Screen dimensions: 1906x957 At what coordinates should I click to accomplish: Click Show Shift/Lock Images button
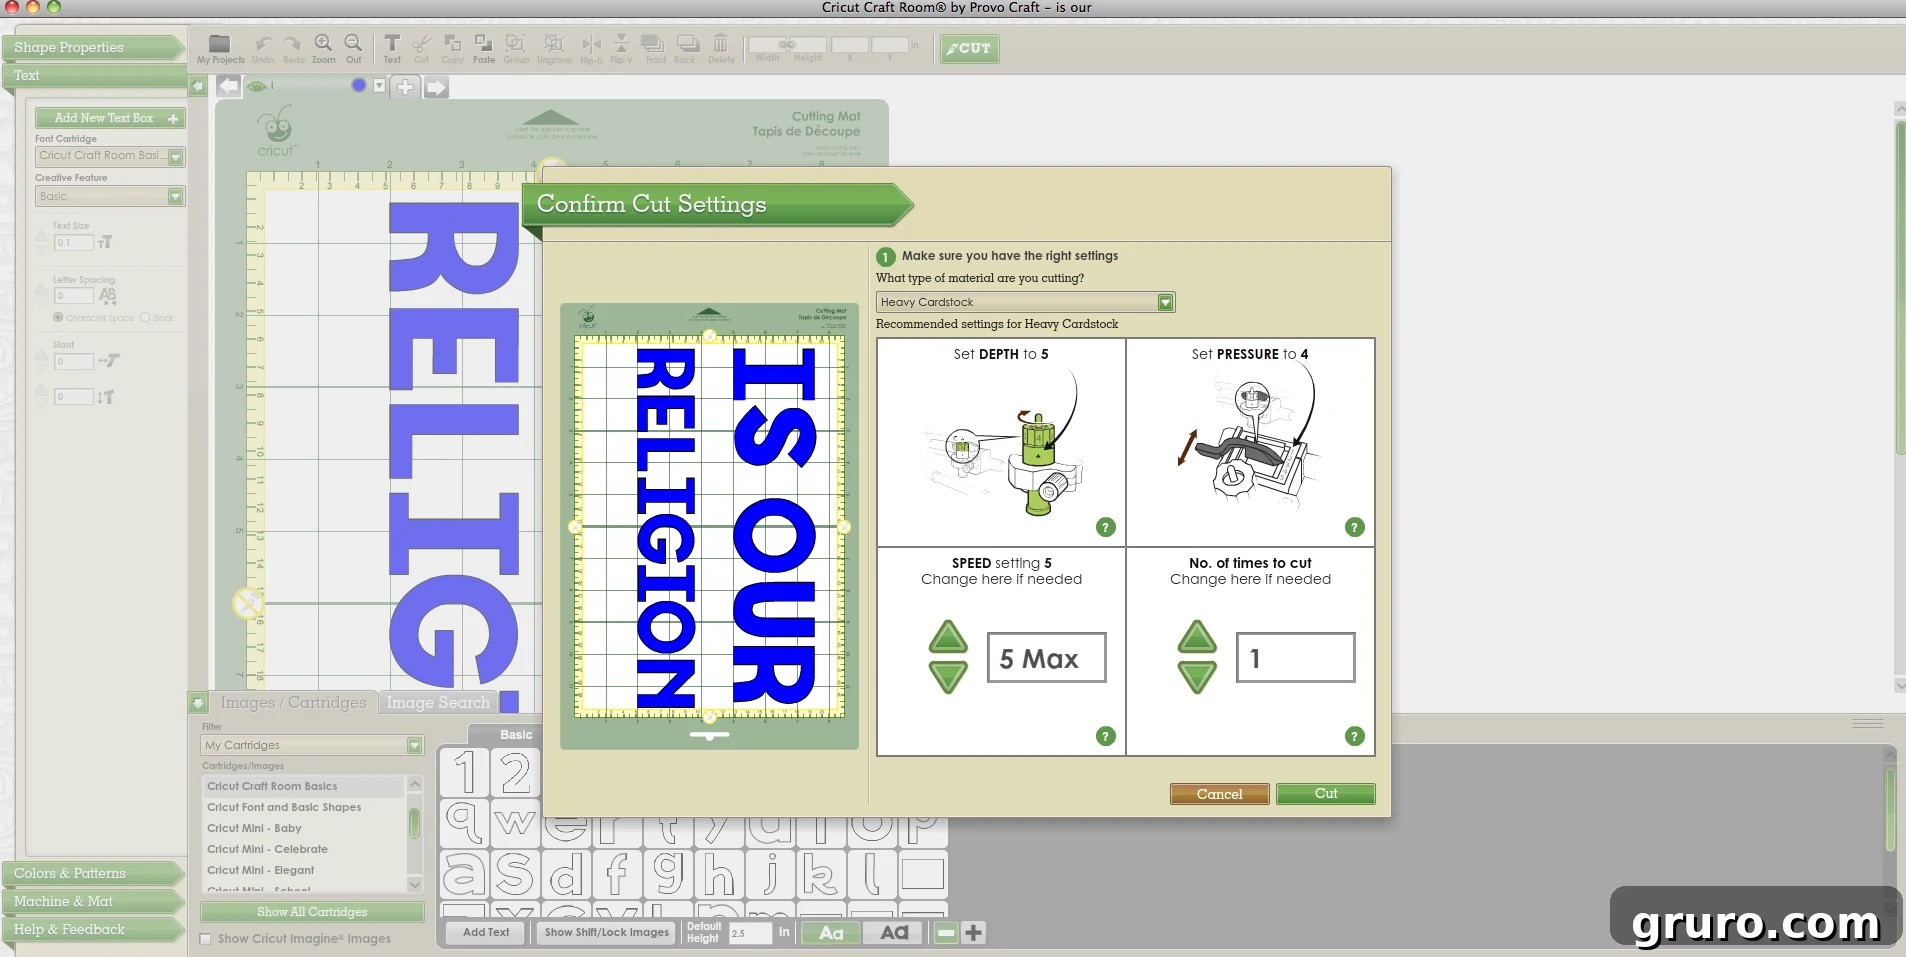(607, 933)
